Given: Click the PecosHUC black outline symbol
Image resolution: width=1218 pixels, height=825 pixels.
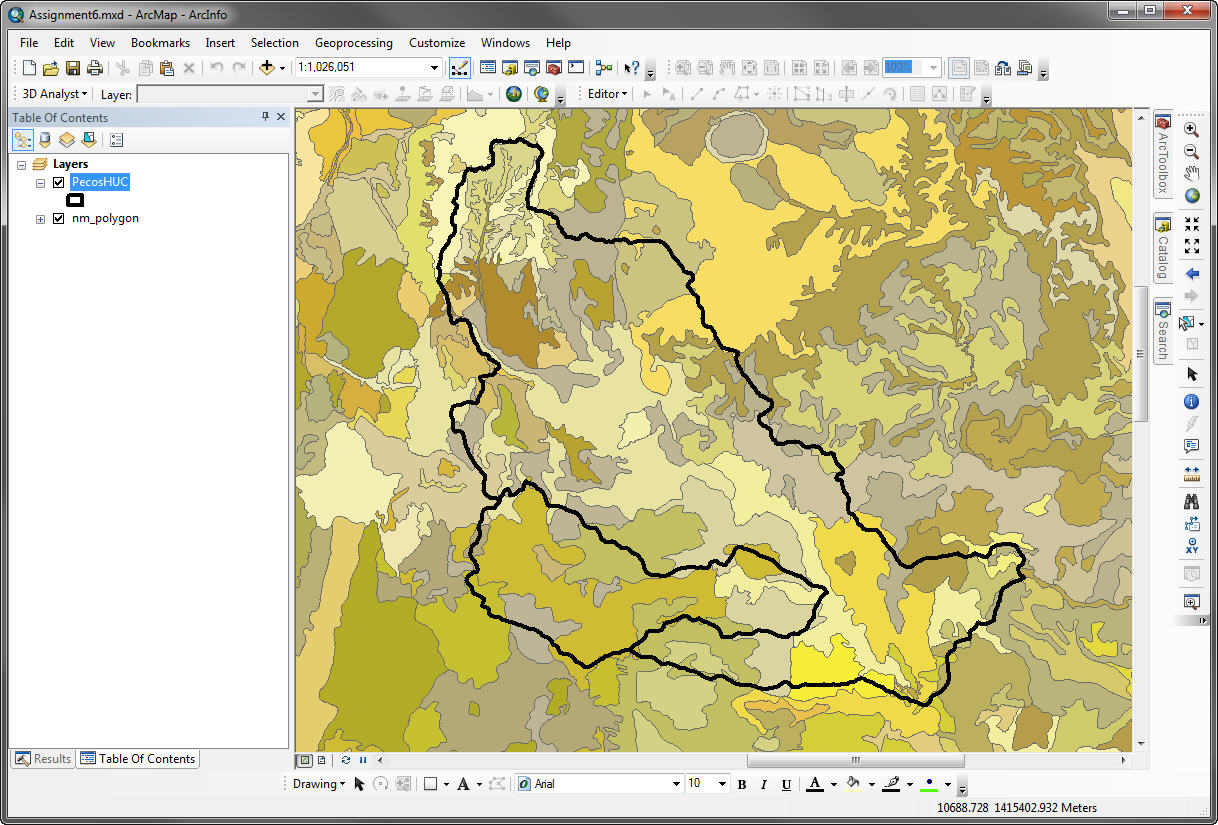Looking at the screenshot, I should [75, 200].
